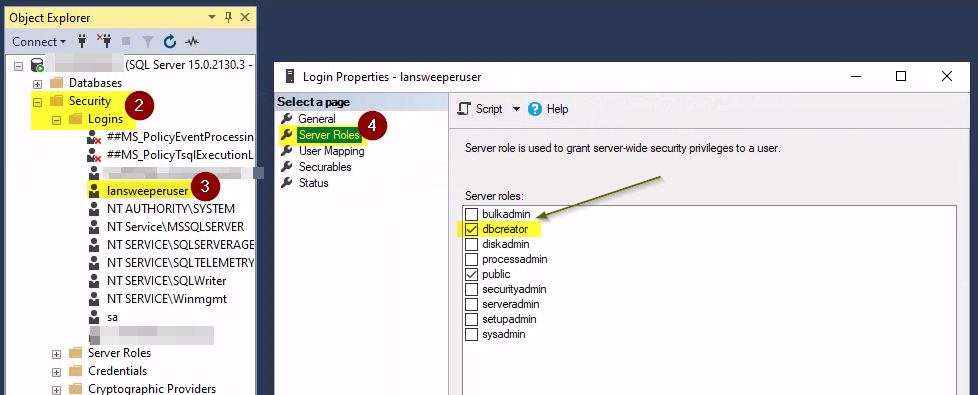978x395 pixels.
Task: Click the Login Properties title bar icon
Action: tap(289, 77)
